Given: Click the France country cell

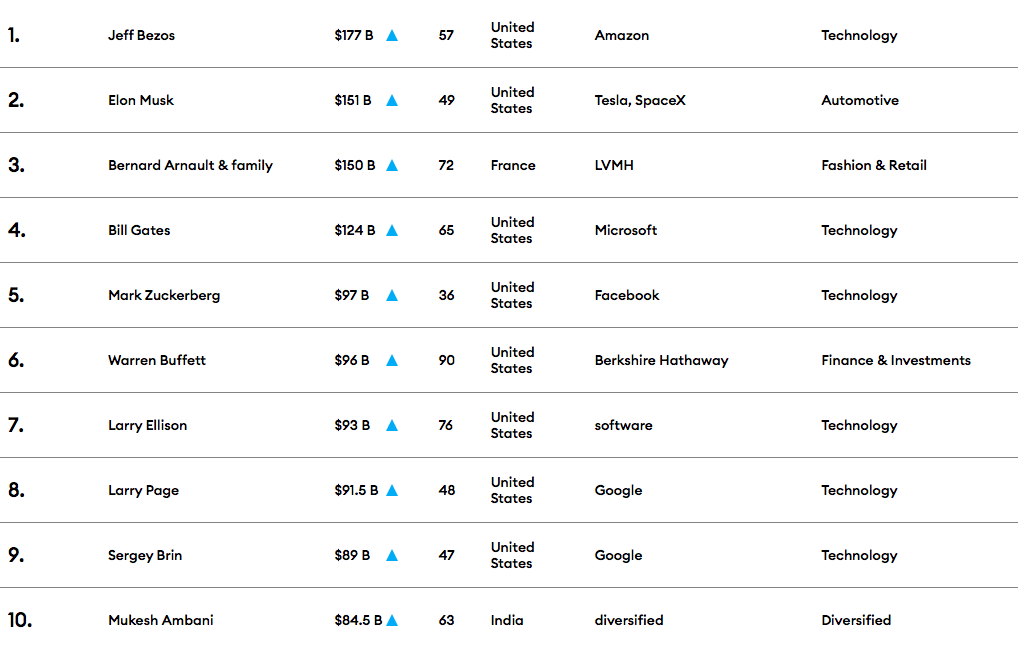Looking at the screenshot, I should 512,166.
